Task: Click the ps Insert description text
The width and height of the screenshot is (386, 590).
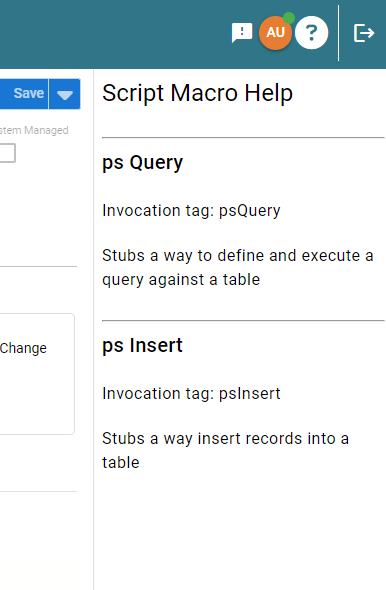Action: [225, 450]
